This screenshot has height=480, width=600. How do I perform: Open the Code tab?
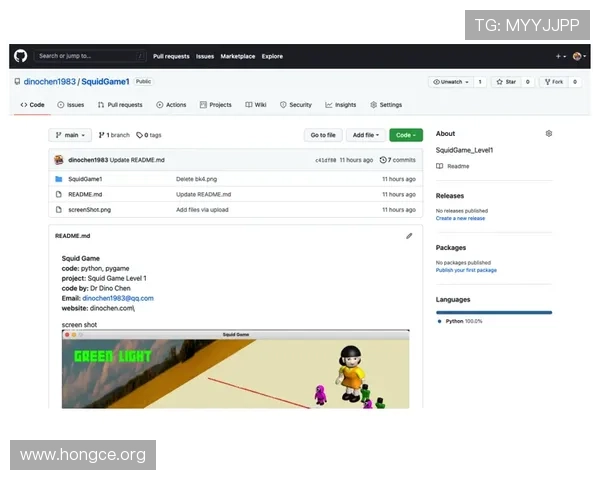(x=32, y=105)
